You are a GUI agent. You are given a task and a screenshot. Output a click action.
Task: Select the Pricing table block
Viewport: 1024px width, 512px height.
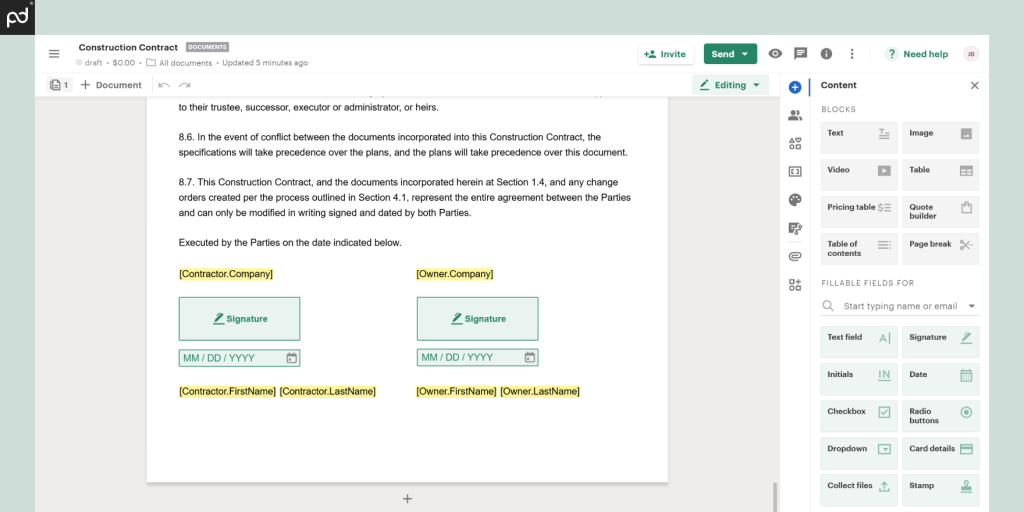tap(859, 212)
